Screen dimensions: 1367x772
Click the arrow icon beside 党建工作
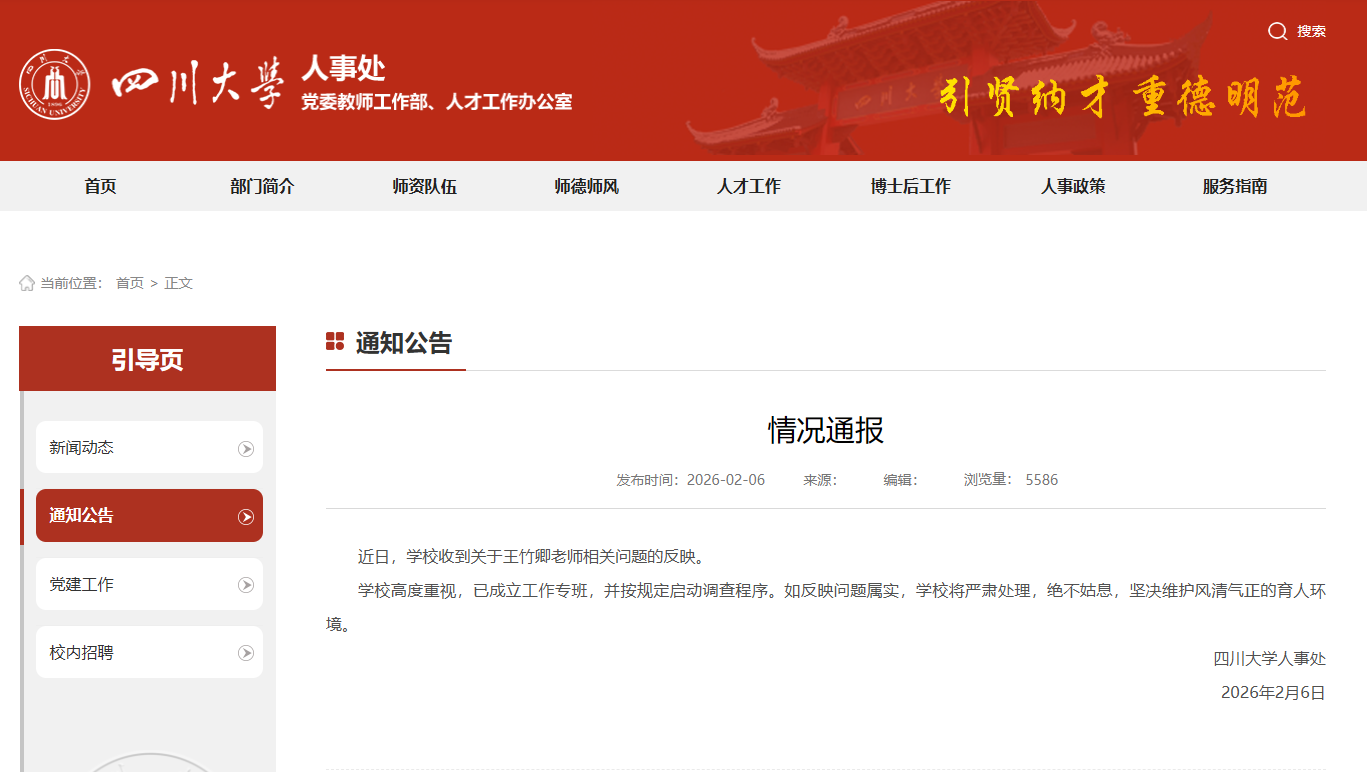click(x=246, y=585)
